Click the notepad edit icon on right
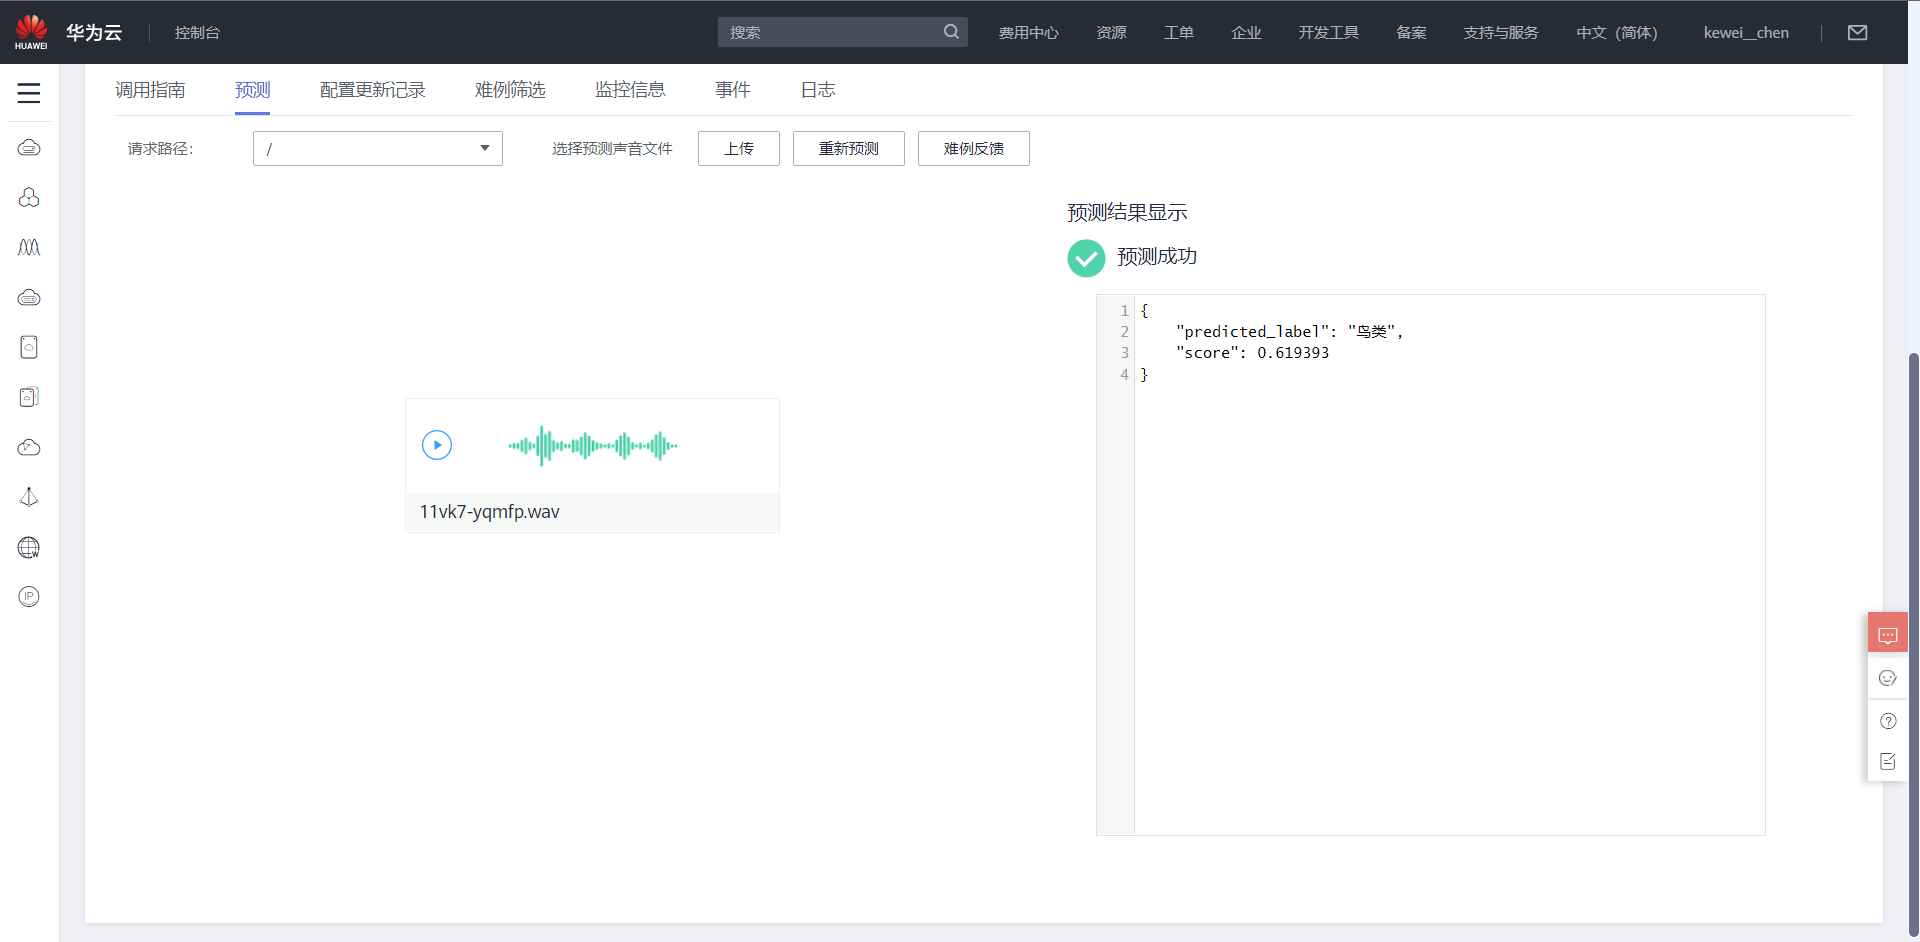Viewport: 1920px width, 942px height. point(1888,762)
